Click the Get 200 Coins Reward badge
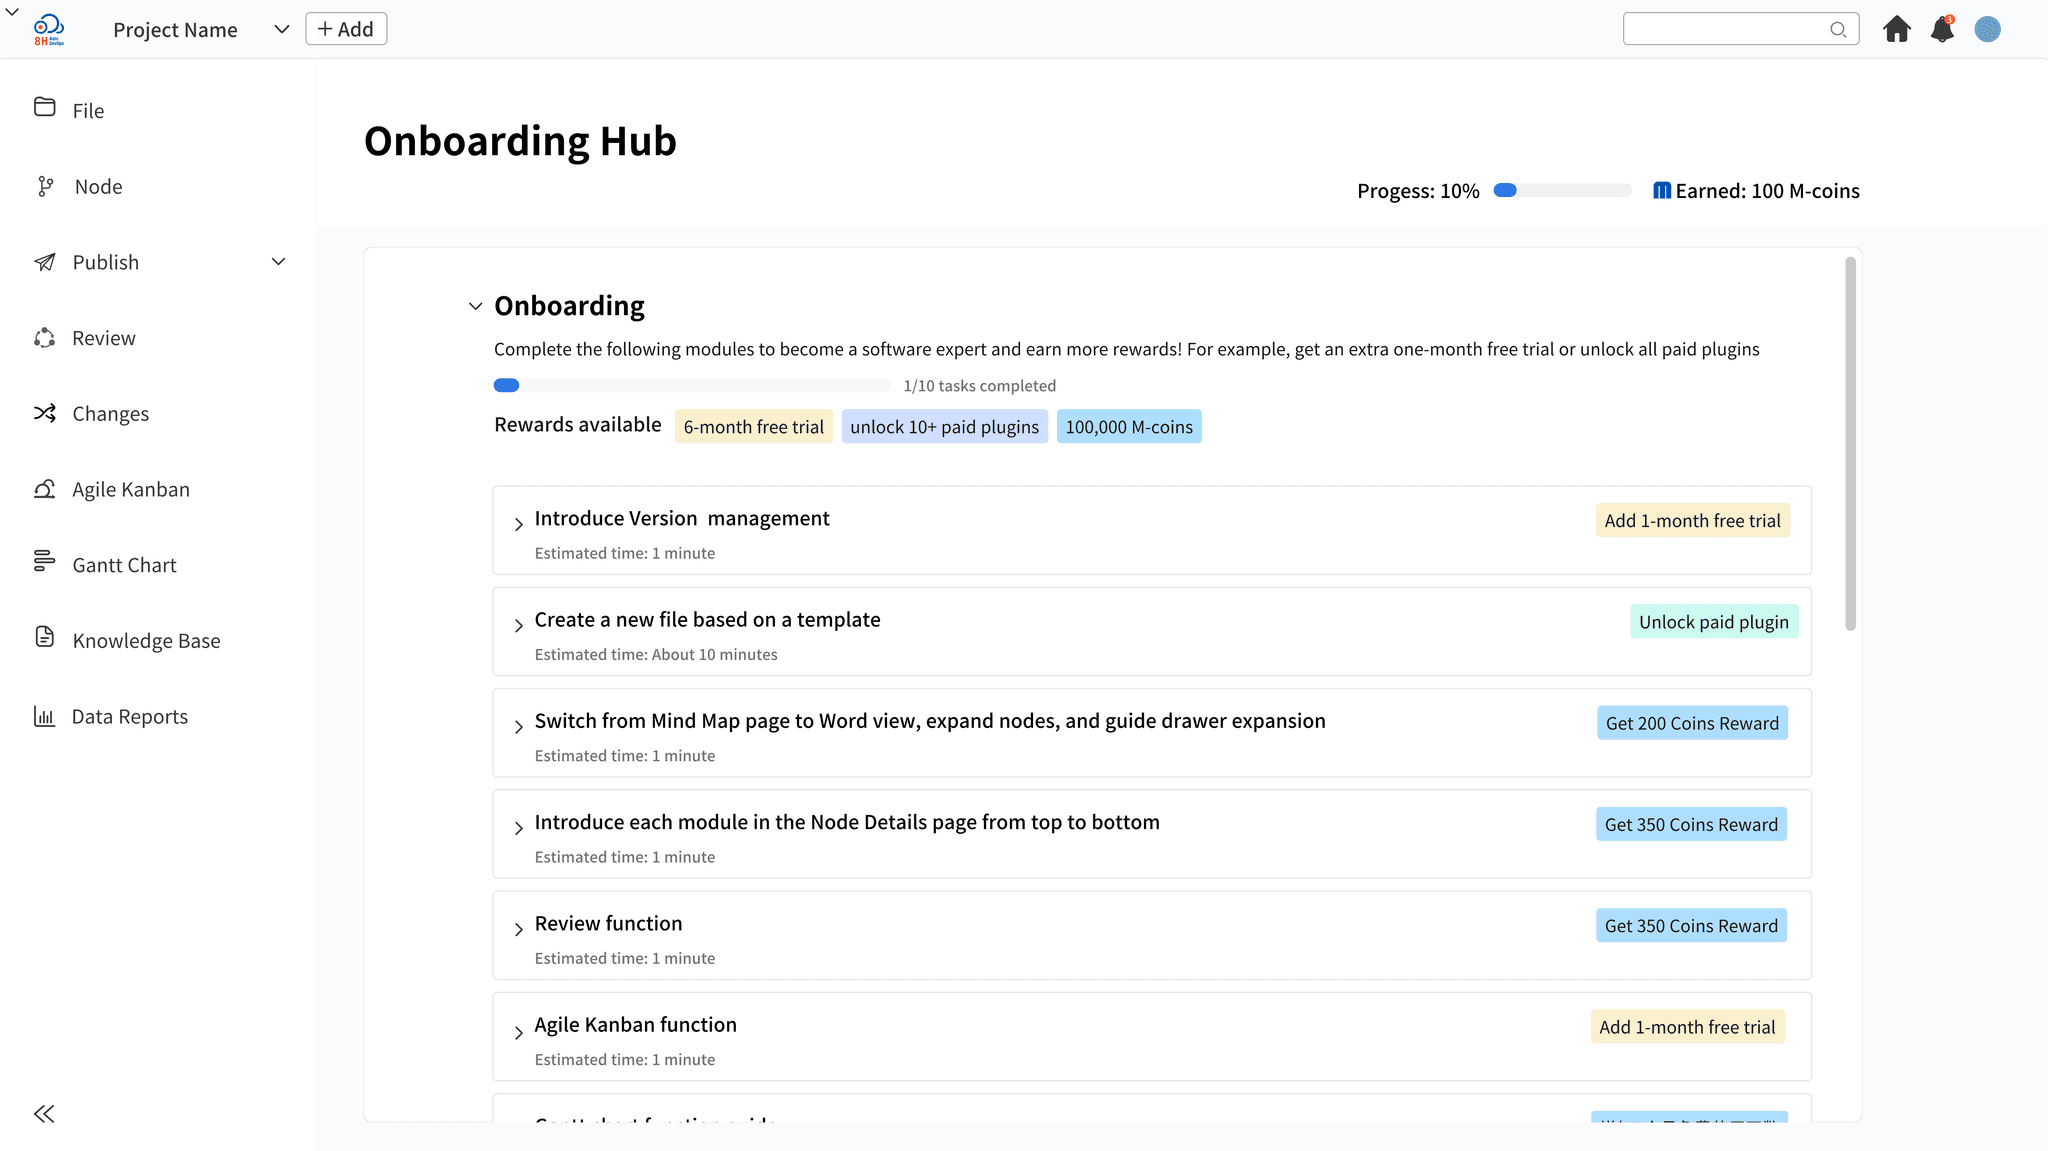The image size is (2048, 1151). (x=1692, y=723)
